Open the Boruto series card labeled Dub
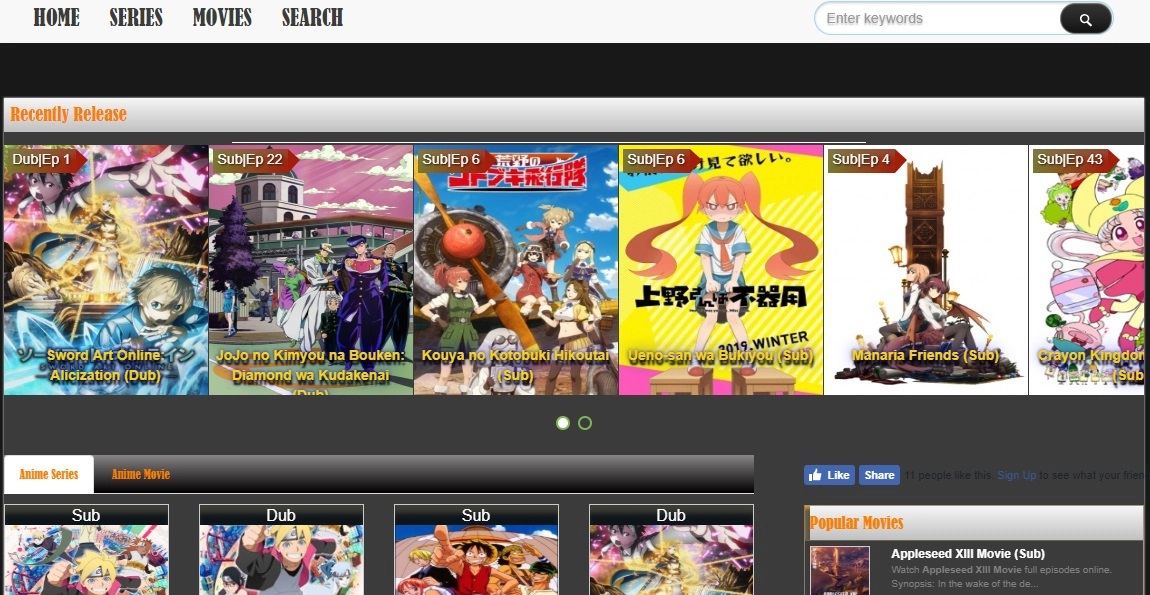Image resolution: width=1150 pixels, height=595 pixels. tap(282, 550)
